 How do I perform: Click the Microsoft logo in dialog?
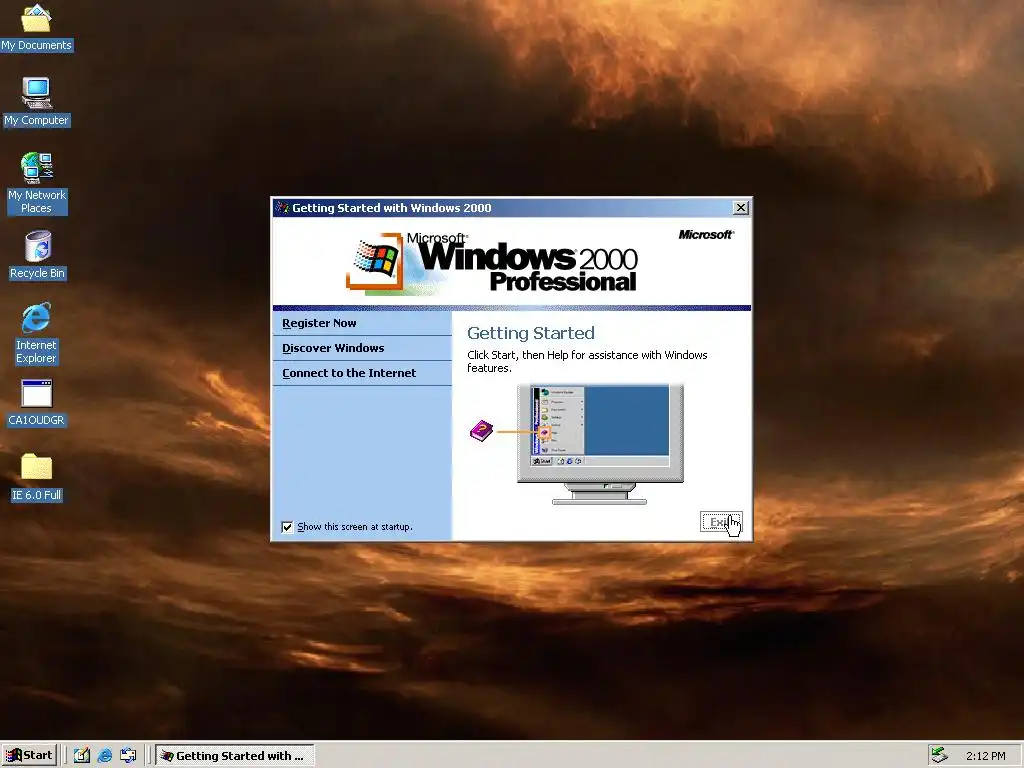pos(706,234)
